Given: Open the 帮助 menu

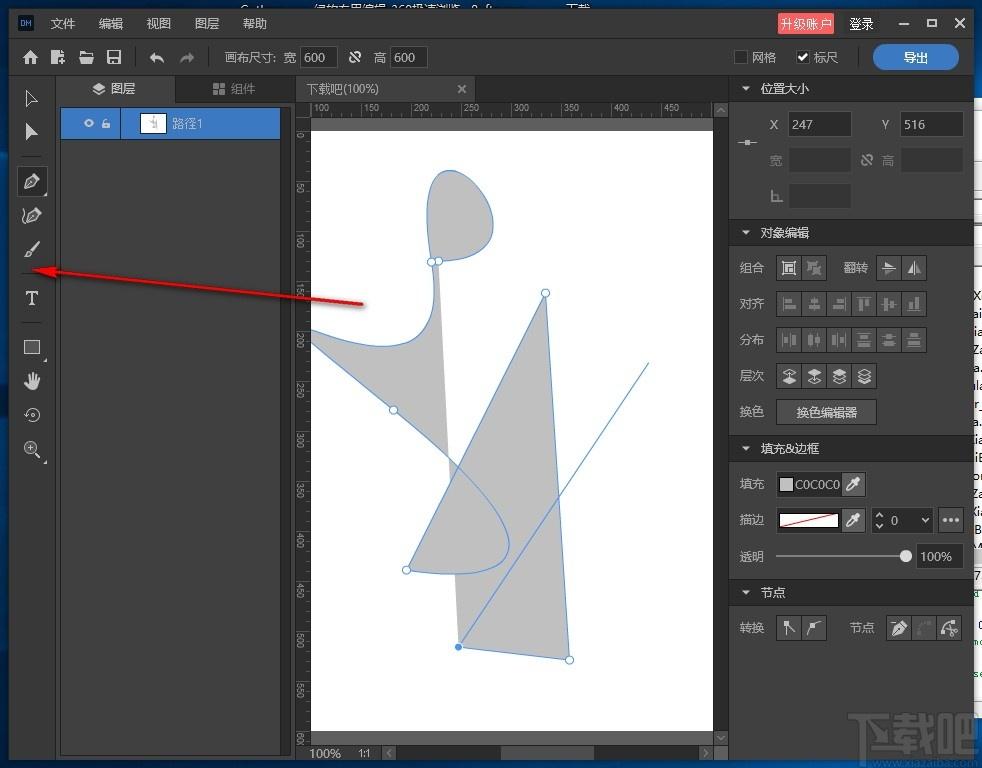Looking at the screenshot, I should click(x=255, y=24).
